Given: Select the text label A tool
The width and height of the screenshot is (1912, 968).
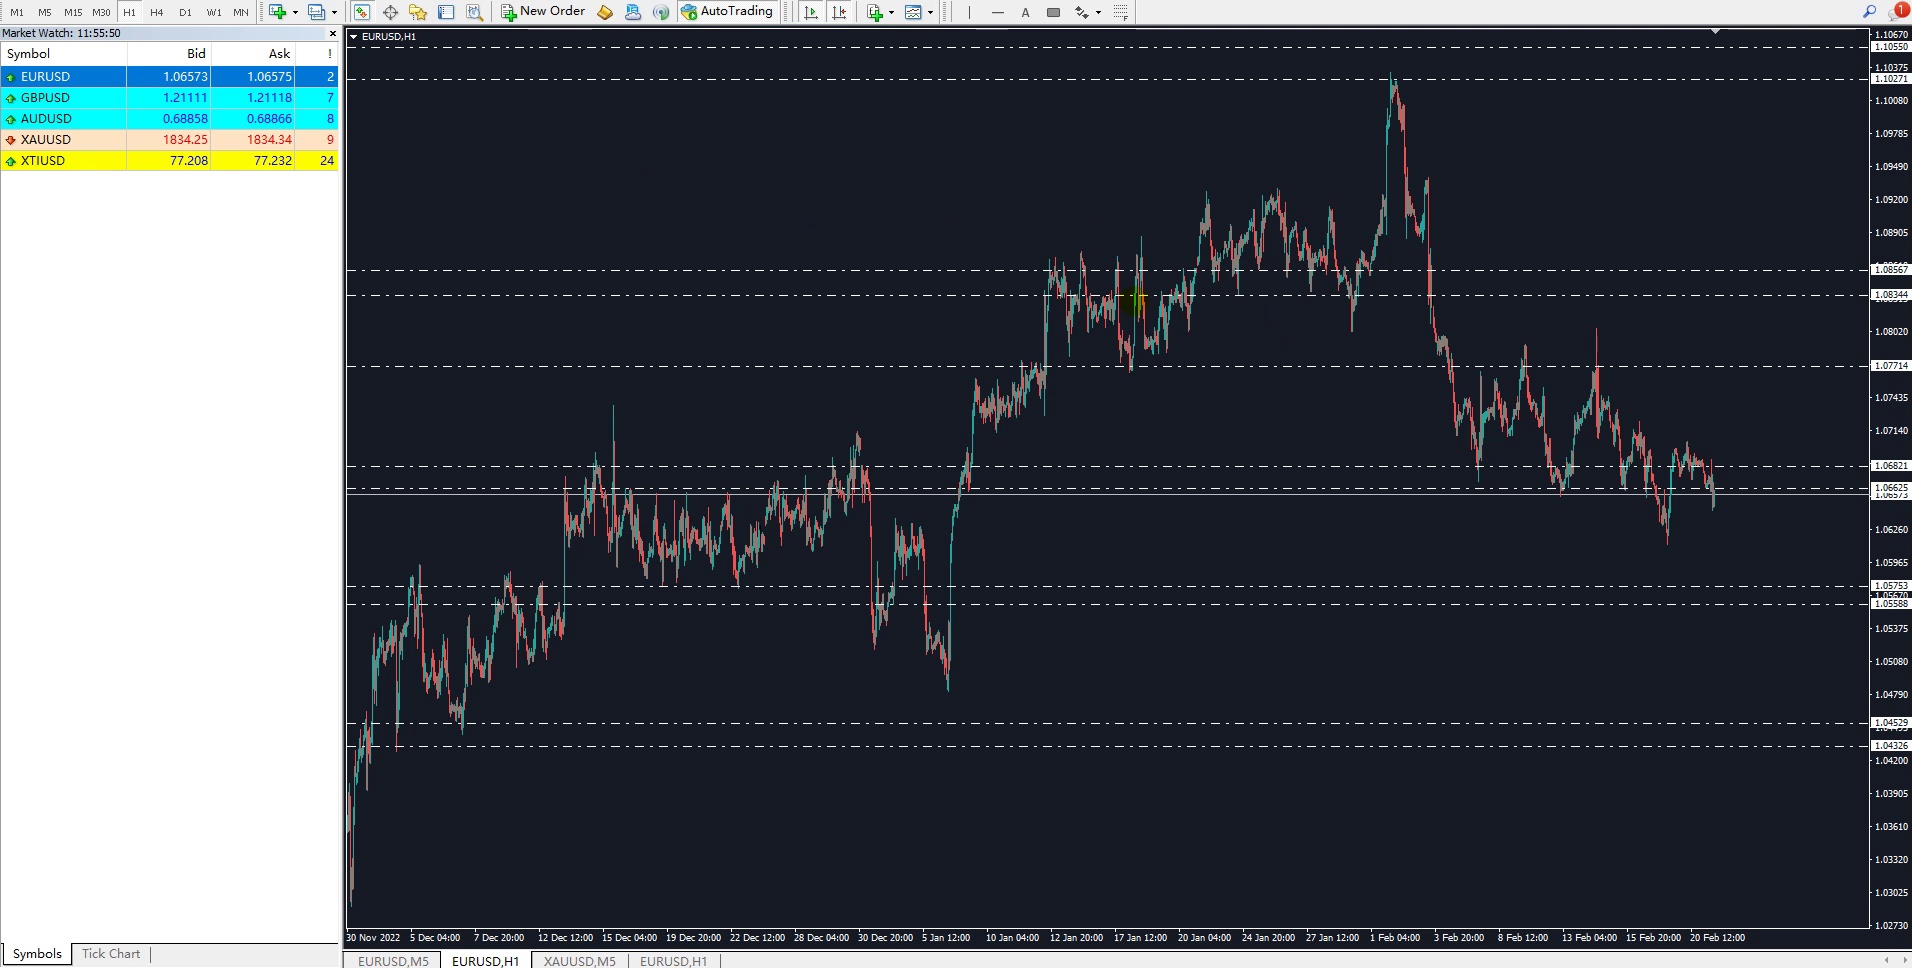Looking at the screenshot, I should [x=1025, y=12].
